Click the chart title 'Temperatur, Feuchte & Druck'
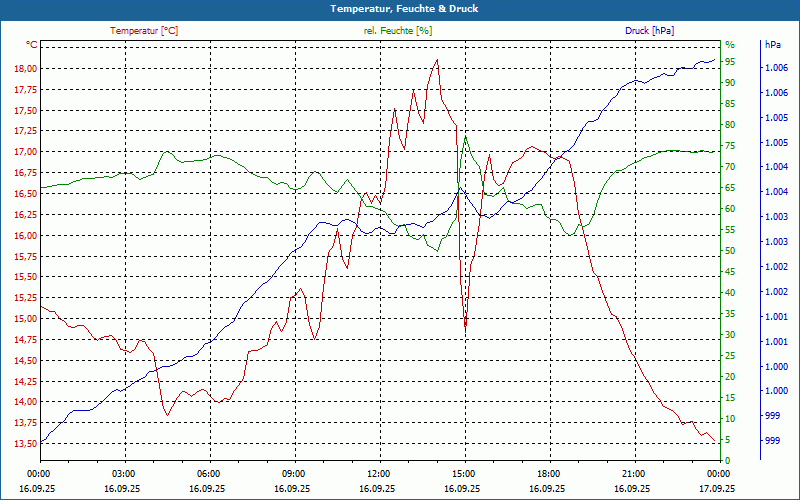This screenshot has width=800, height=500. tap(404, 9)
